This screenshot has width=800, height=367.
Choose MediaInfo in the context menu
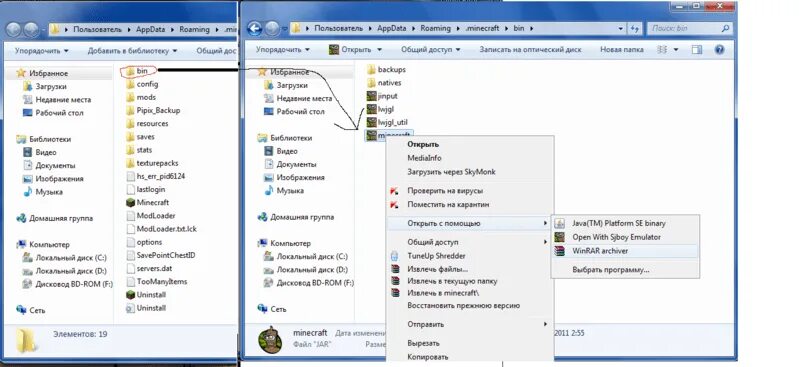click(424, 158)
